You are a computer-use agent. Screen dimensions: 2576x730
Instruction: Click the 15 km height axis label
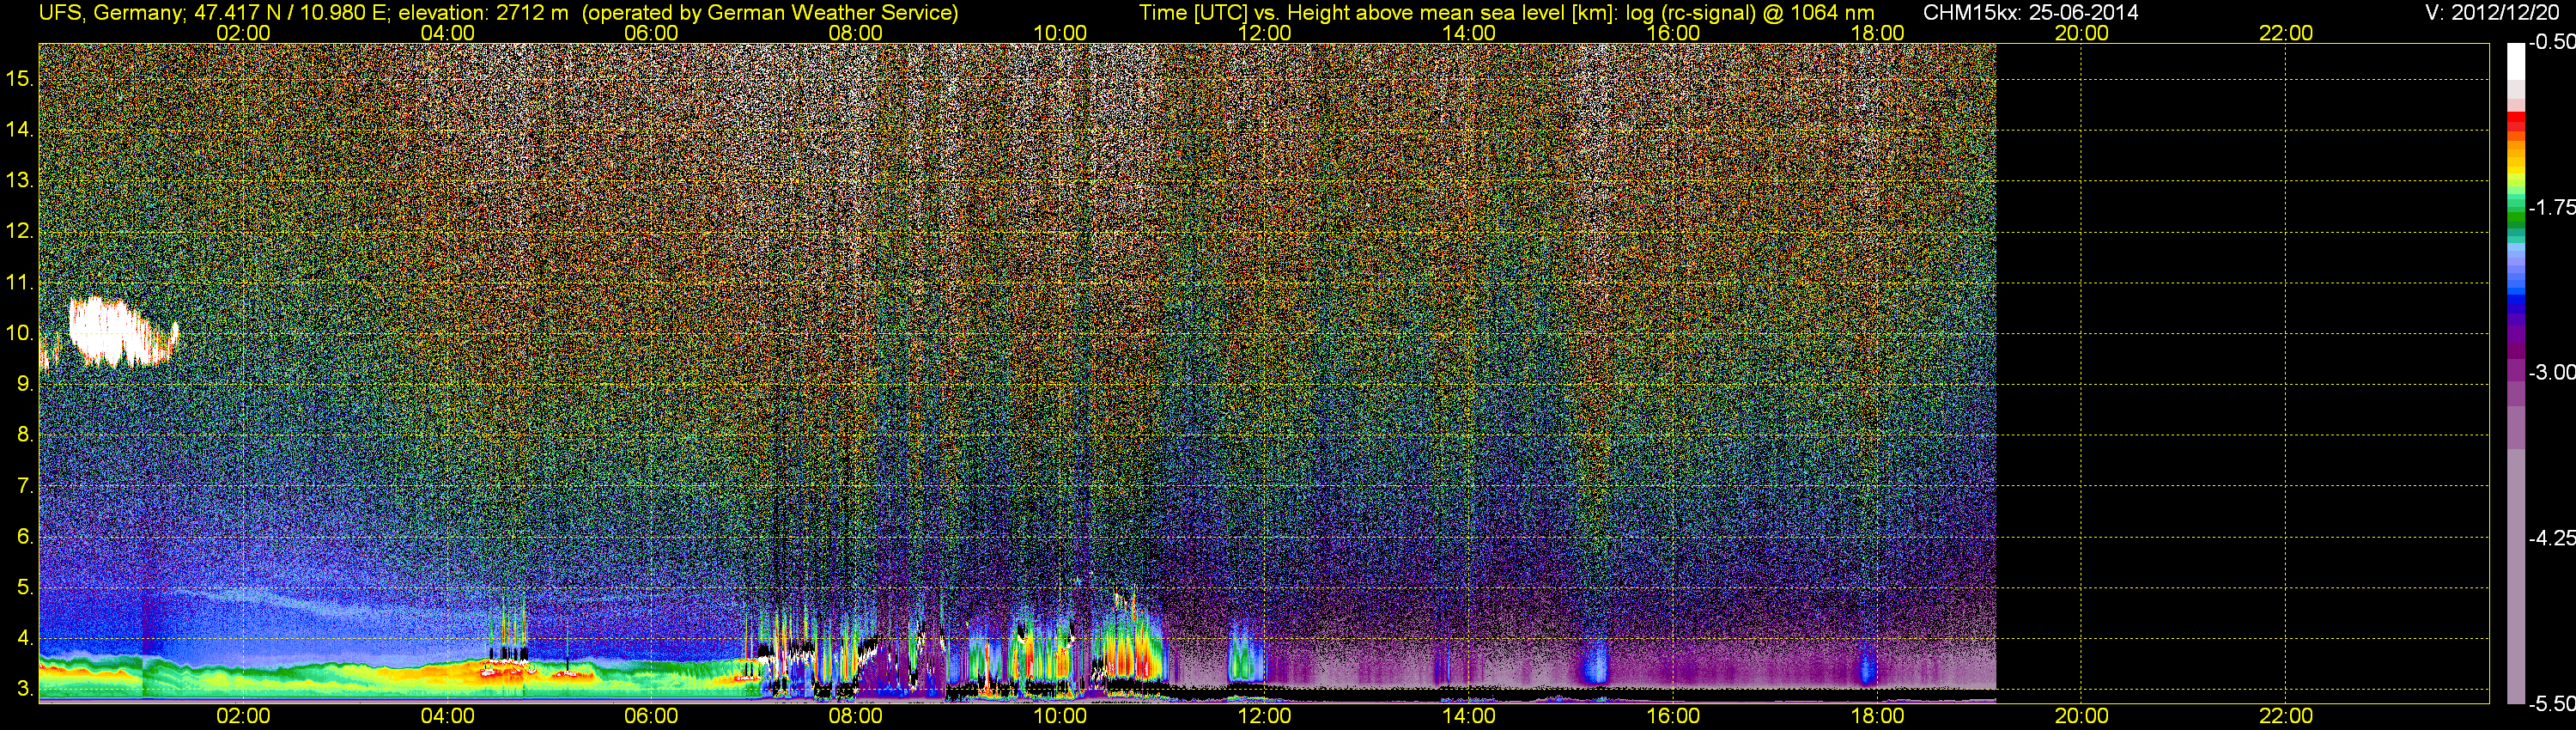20,79
